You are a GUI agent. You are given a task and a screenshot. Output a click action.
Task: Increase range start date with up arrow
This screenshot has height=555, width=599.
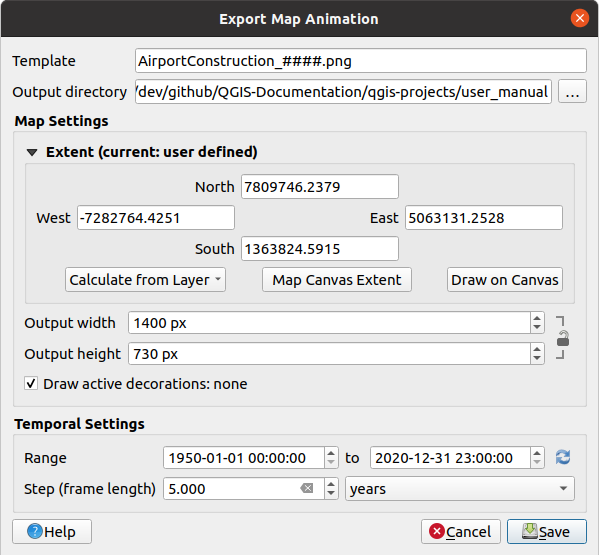(x=331, y=453)
